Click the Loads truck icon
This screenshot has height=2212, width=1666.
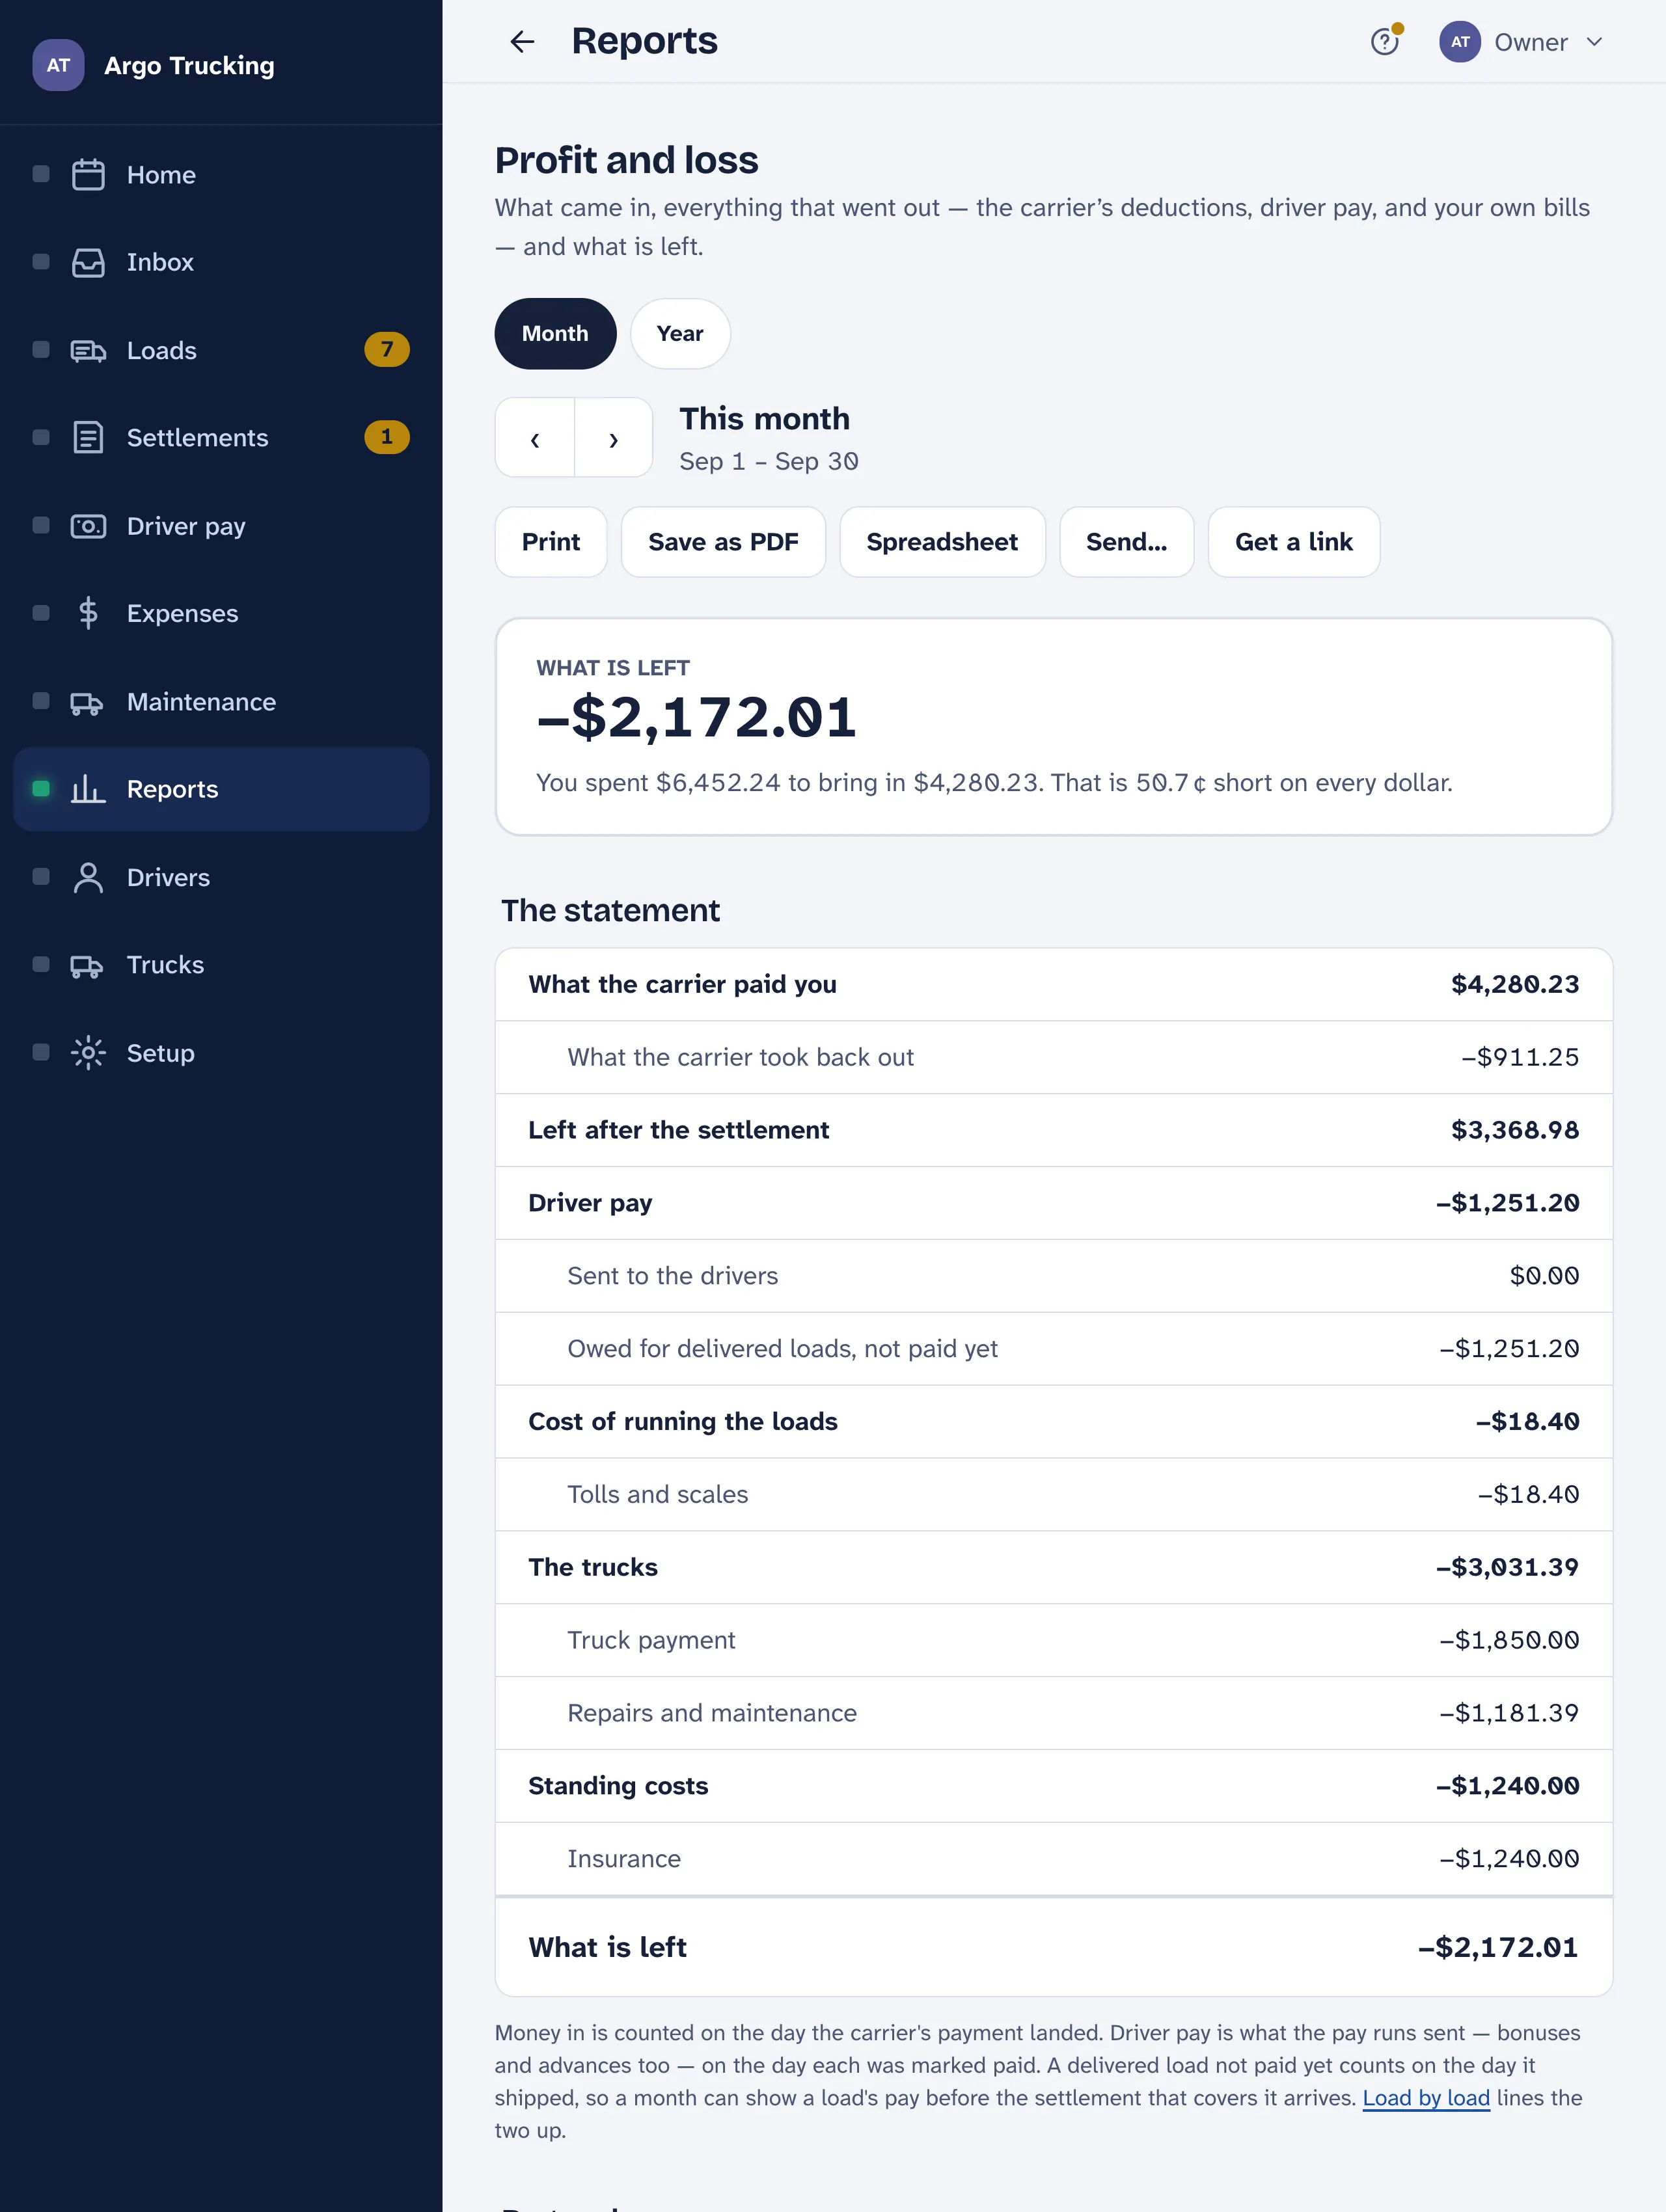(x=88, y=350)
